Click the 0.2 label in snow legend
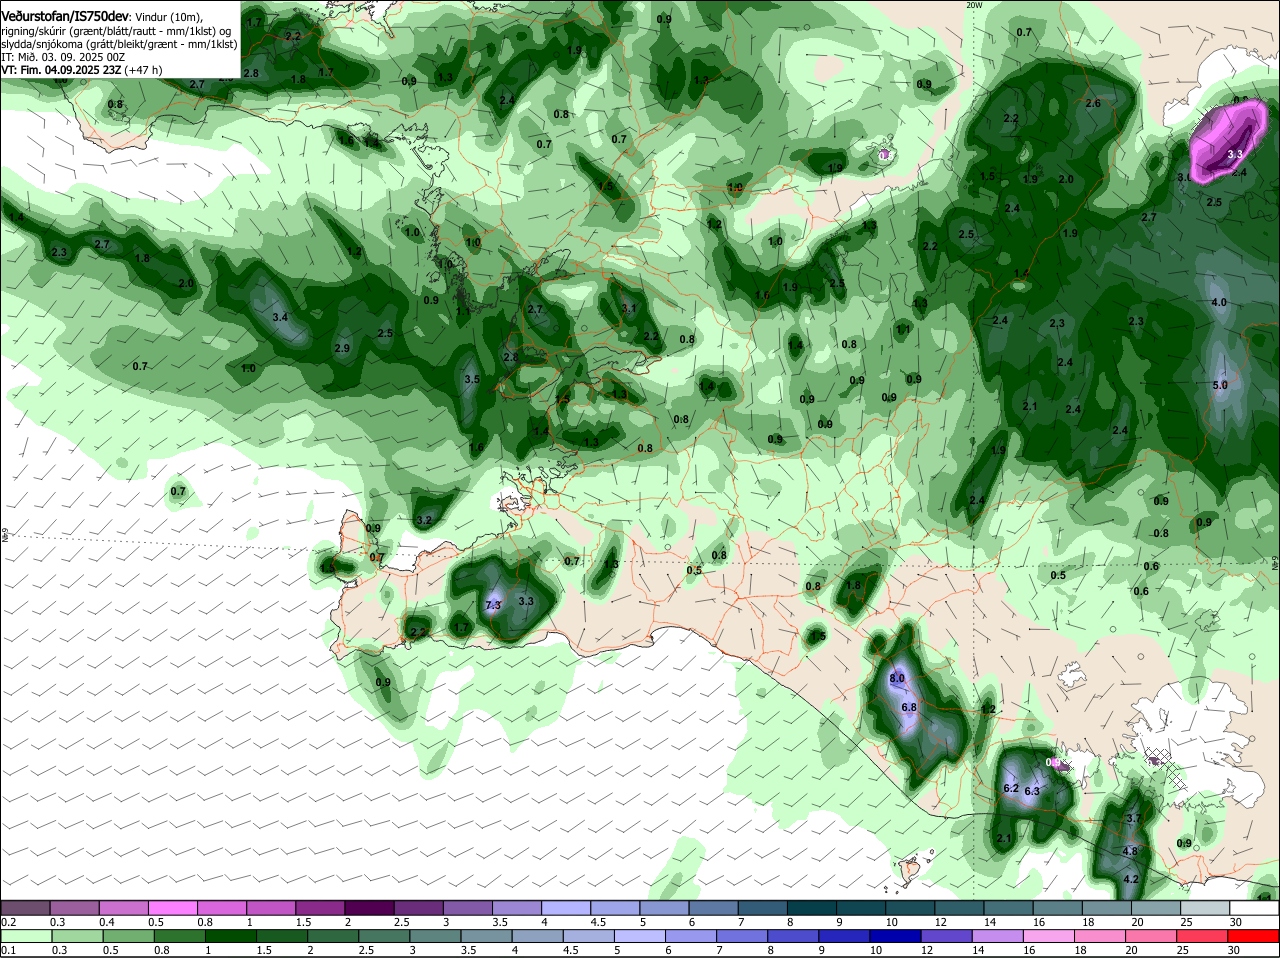Viewport: 1280px width, 958px height. [x=8, y=921]
